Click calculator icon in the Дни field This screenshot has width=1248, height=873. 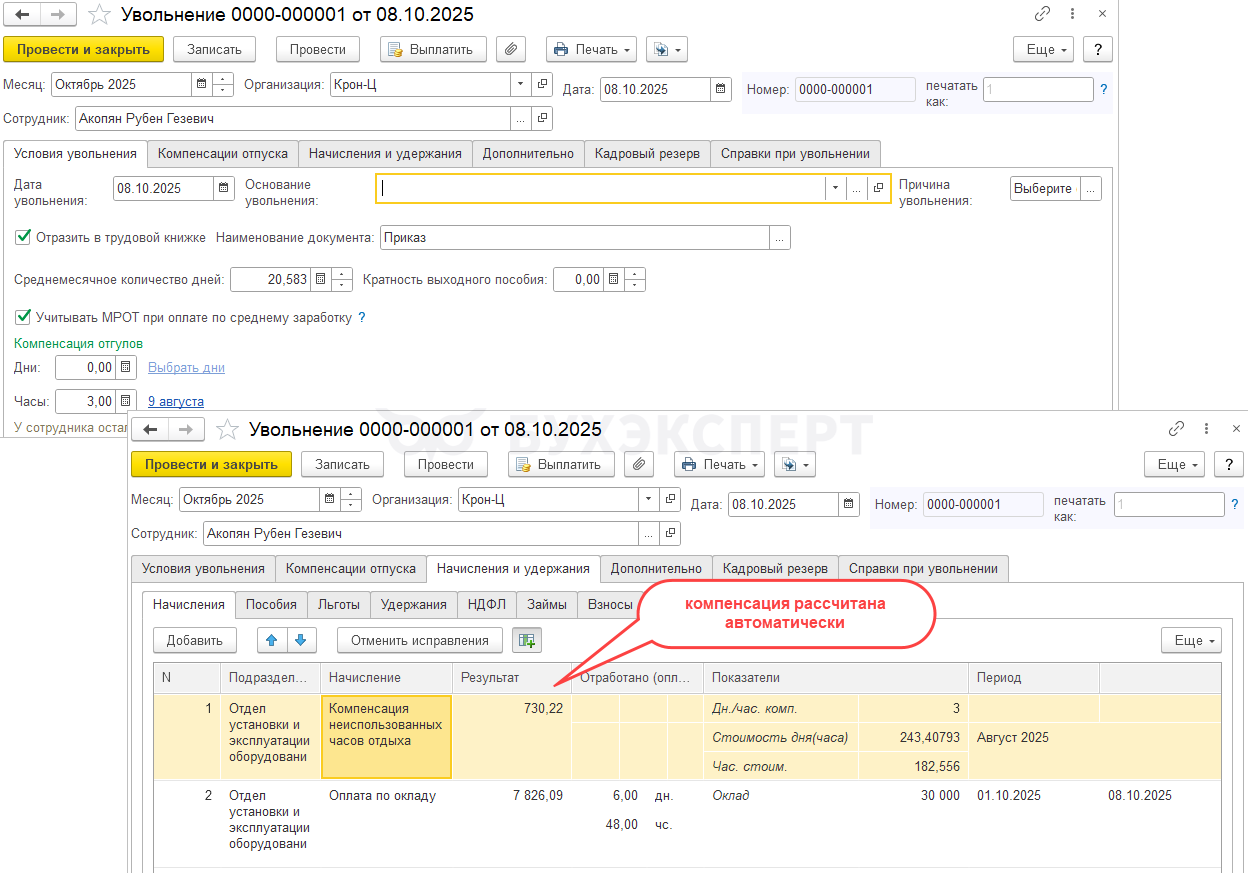point(126,368)
